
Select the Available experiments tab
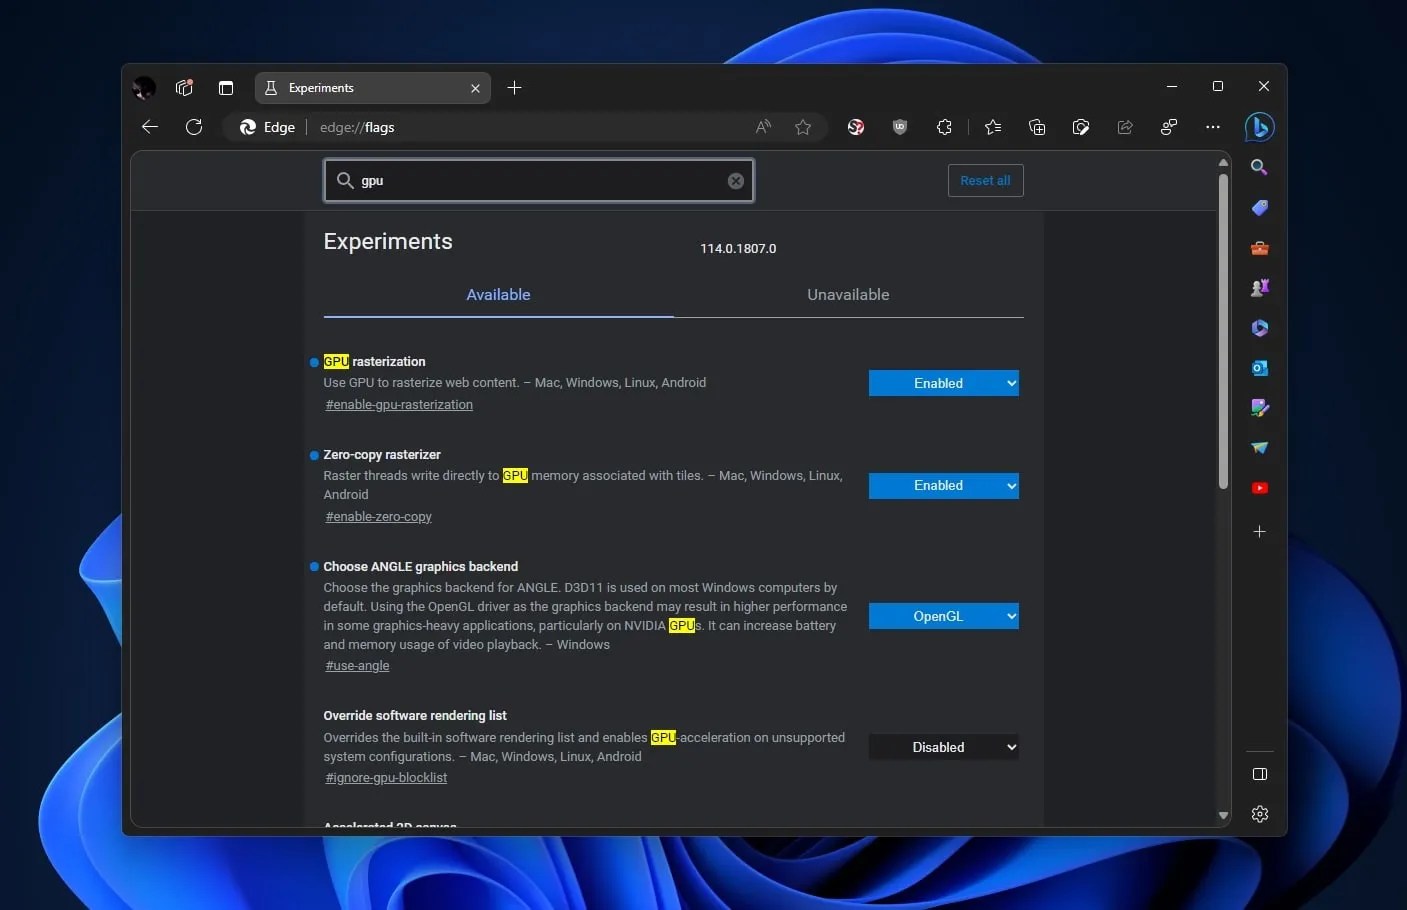point(498,294)
